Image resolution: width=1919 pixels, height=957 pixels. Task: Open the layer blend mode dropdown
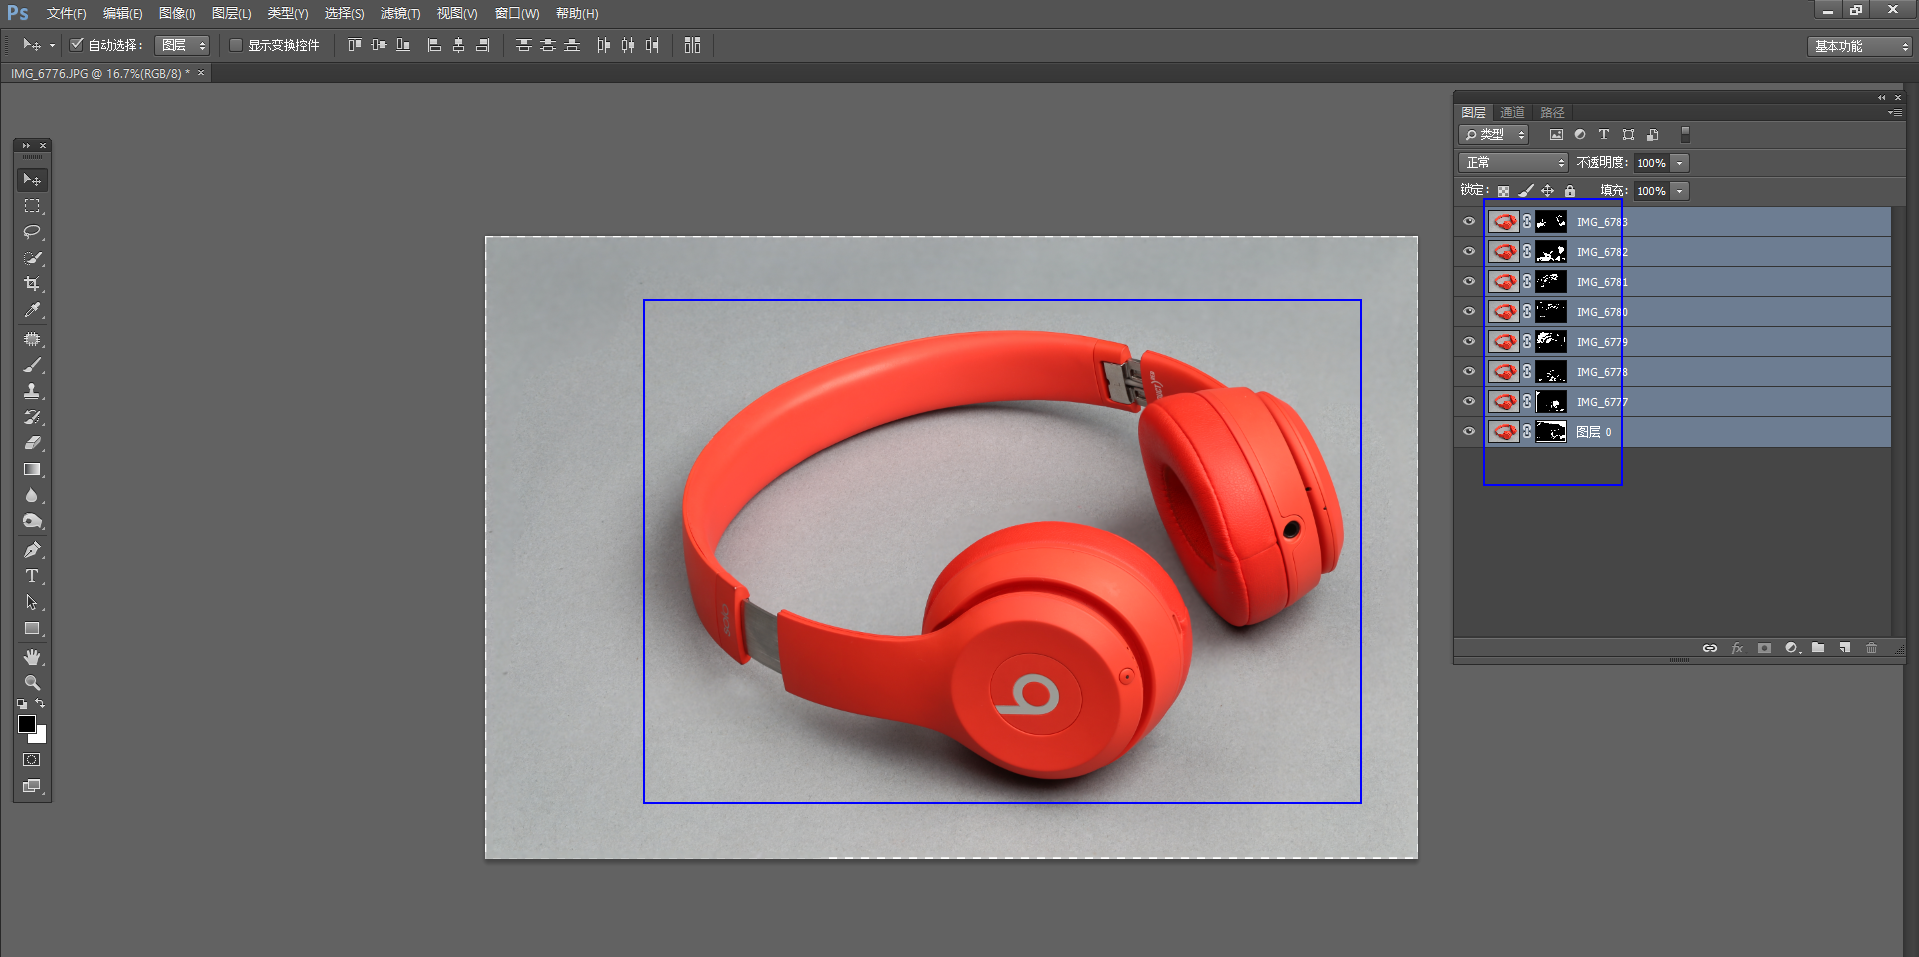[x=1513, y=163]
